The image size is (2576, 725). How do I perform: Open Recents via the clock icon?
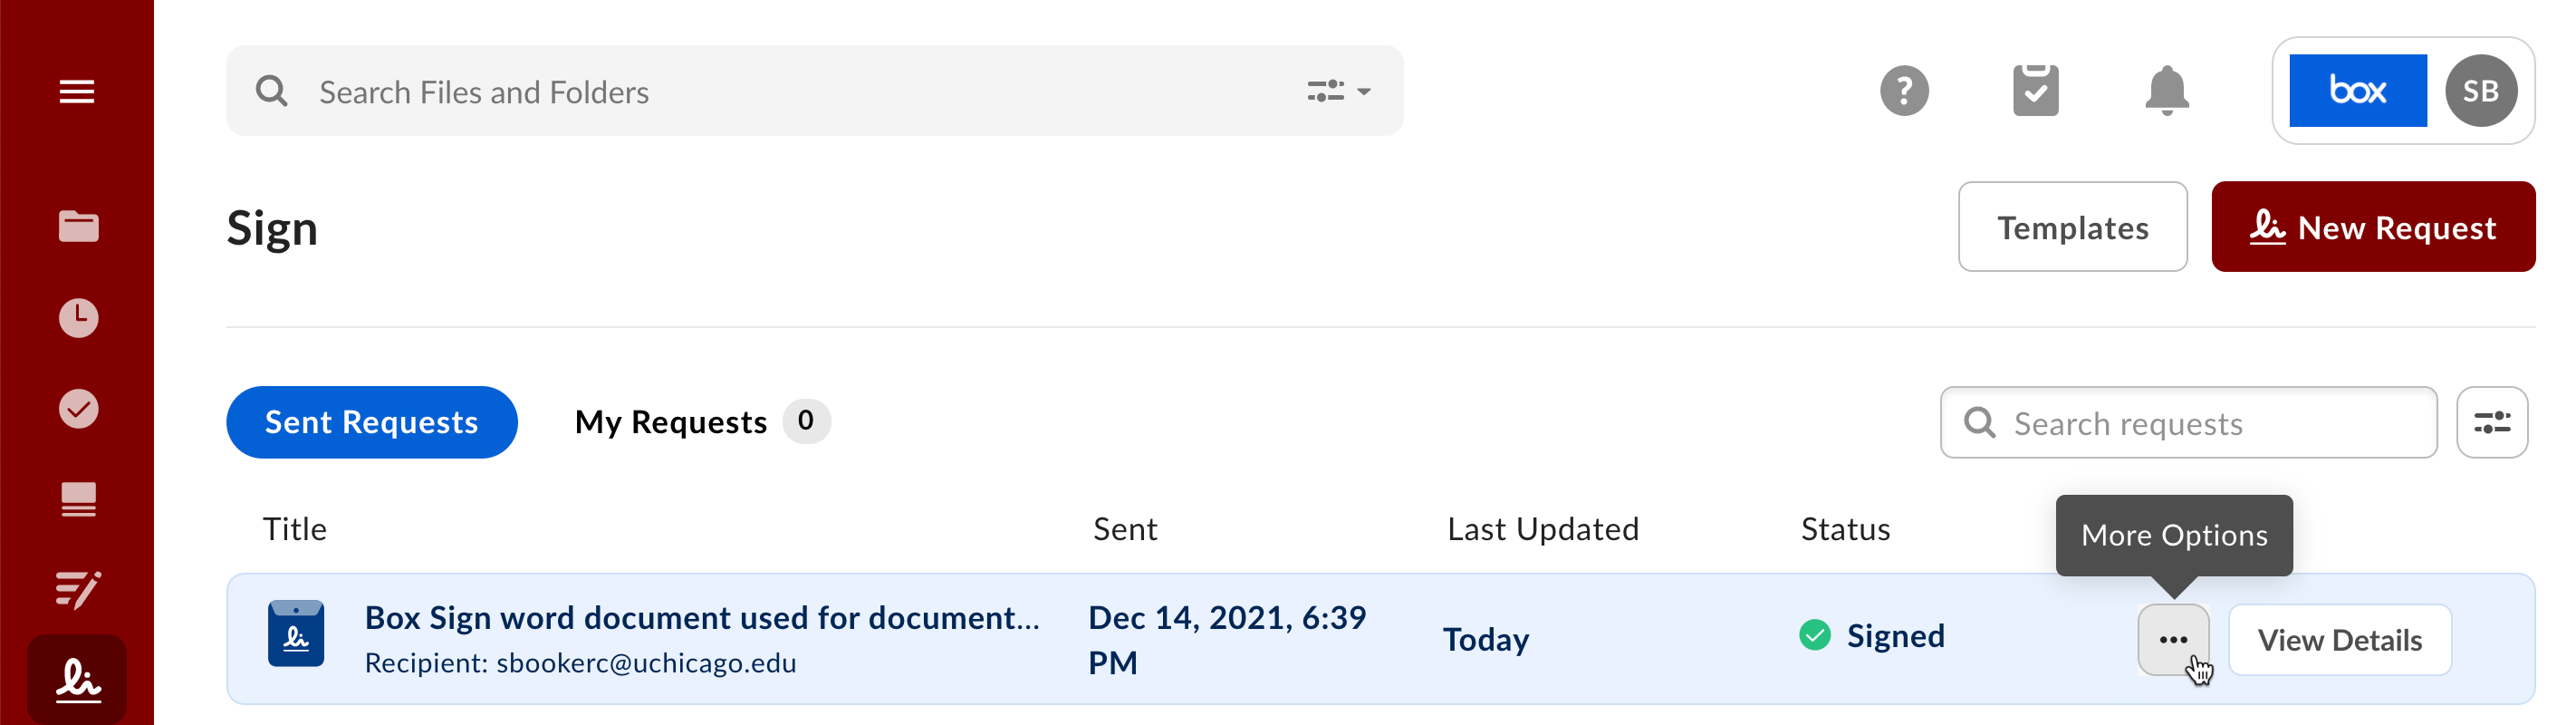77,317
